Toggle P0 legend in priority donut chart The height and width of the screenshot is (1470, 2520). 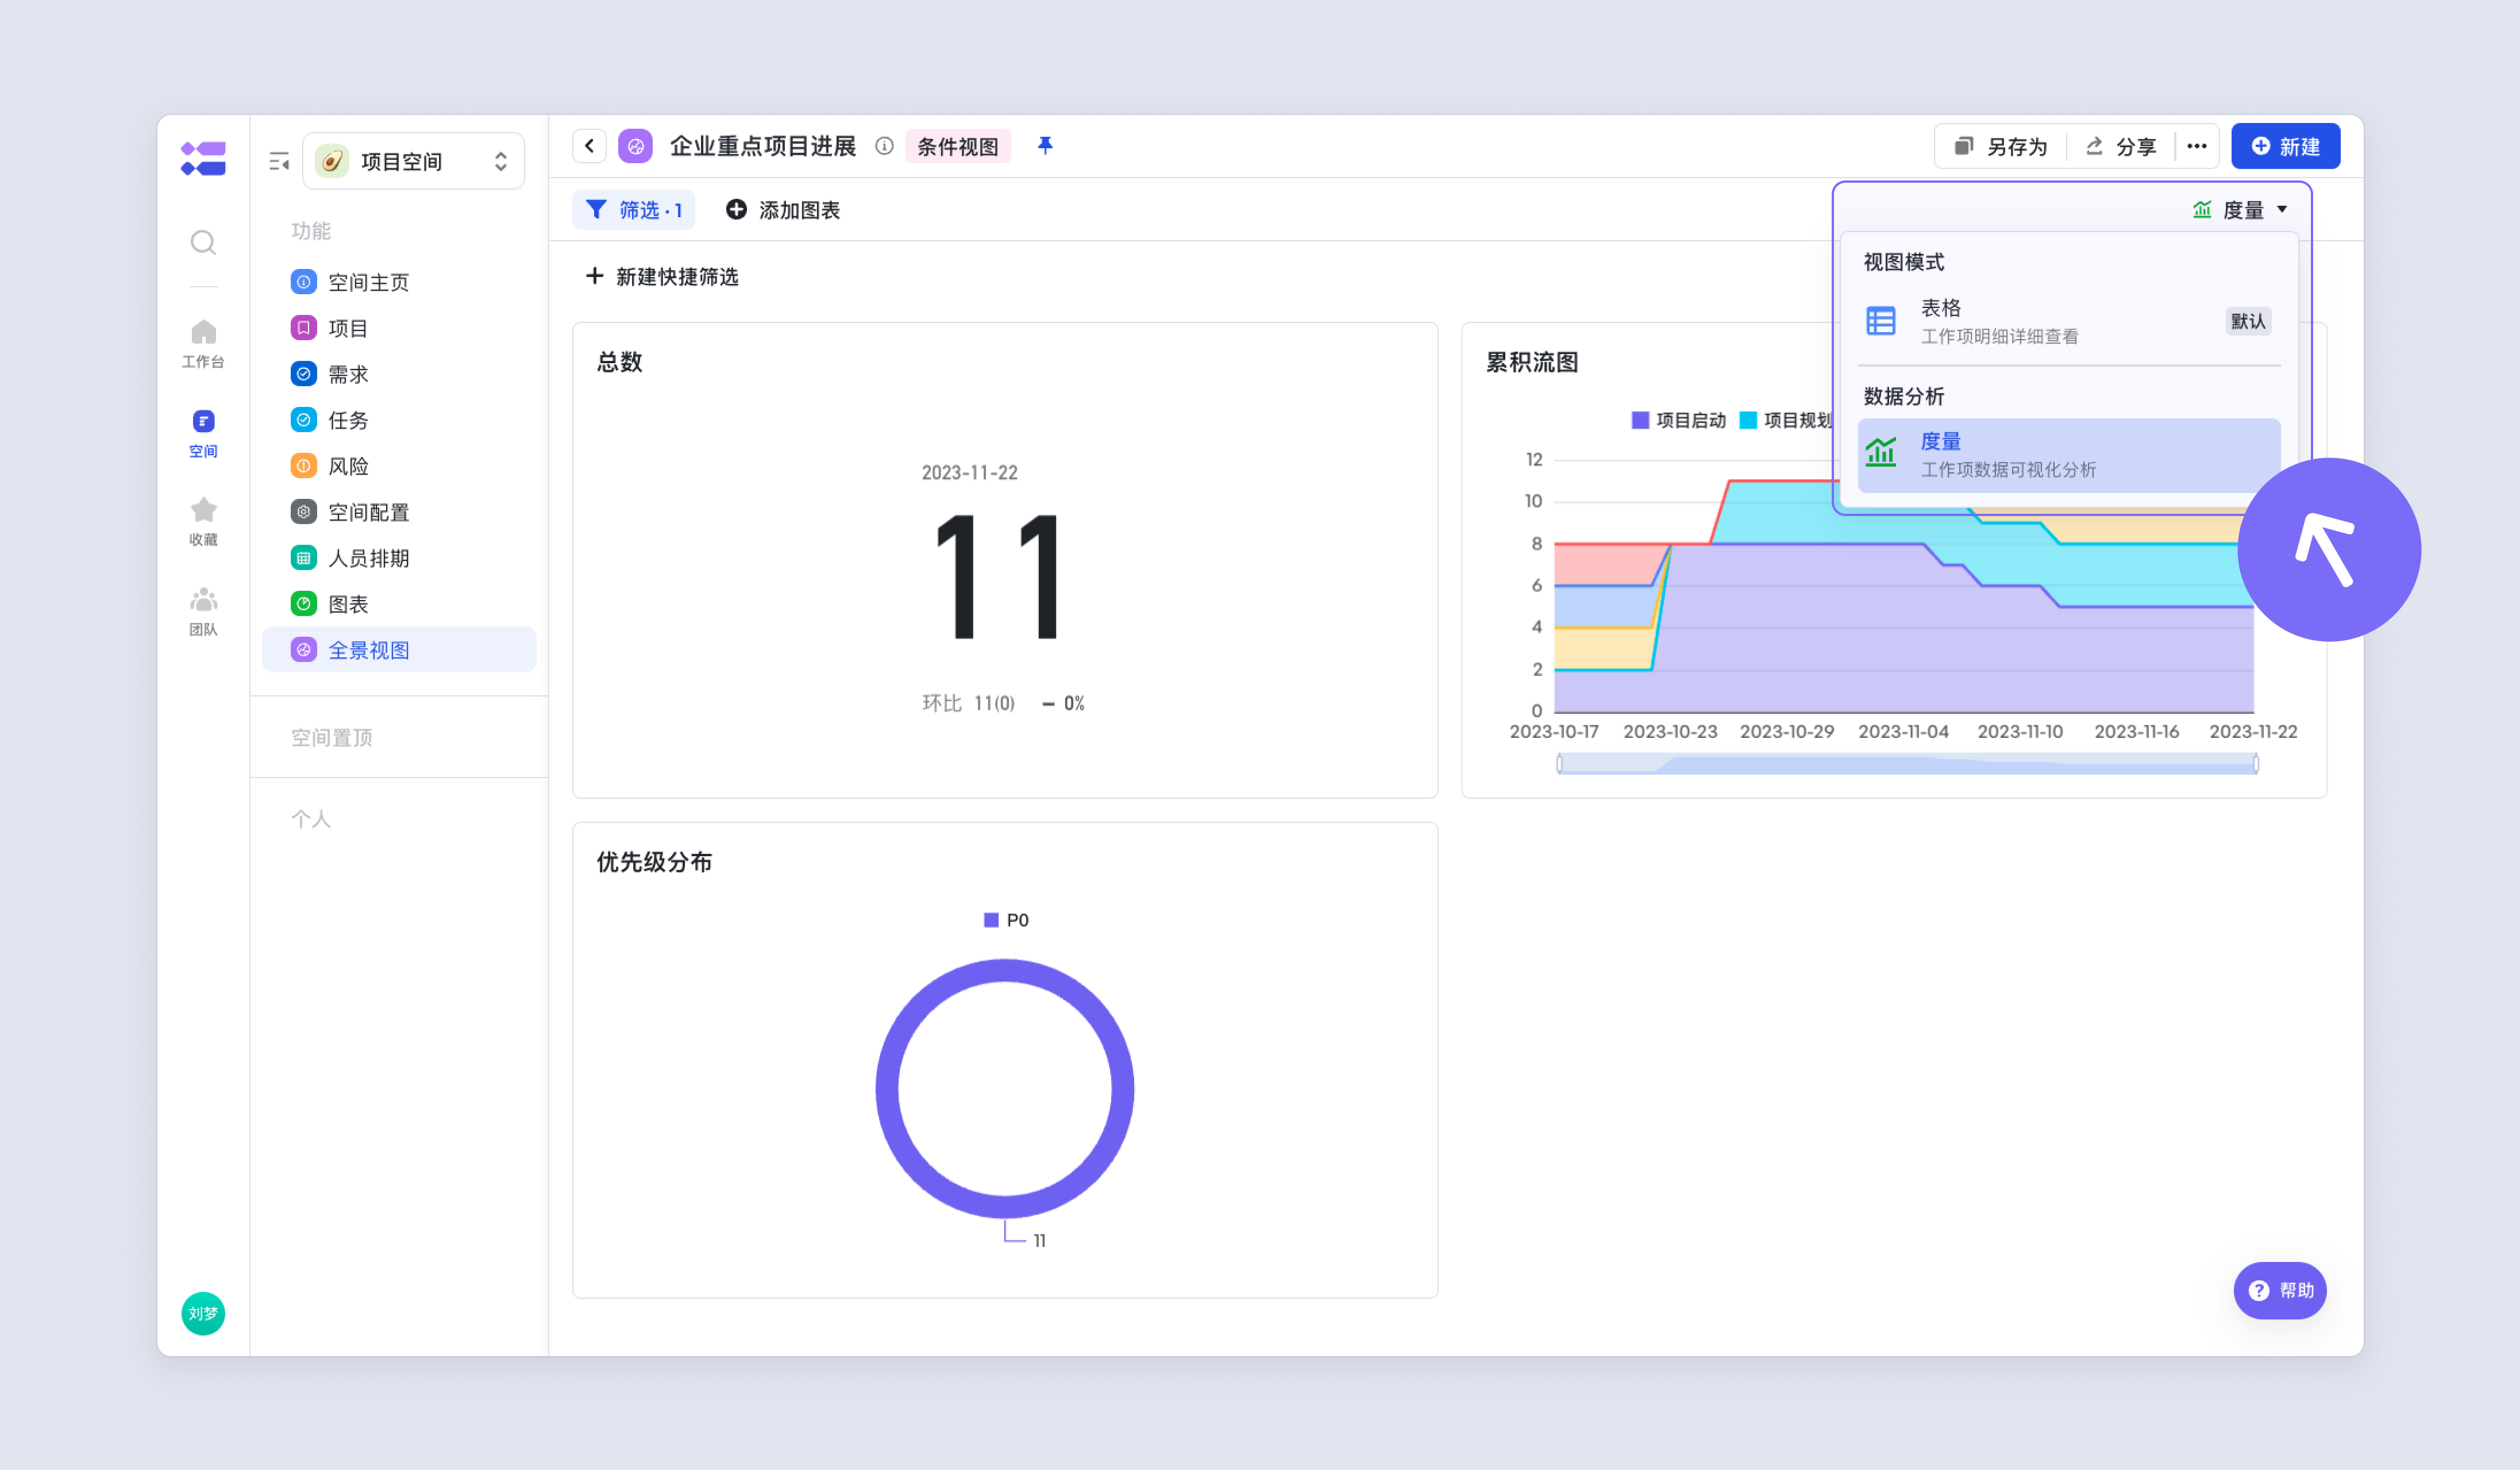tap(1006, 920)
